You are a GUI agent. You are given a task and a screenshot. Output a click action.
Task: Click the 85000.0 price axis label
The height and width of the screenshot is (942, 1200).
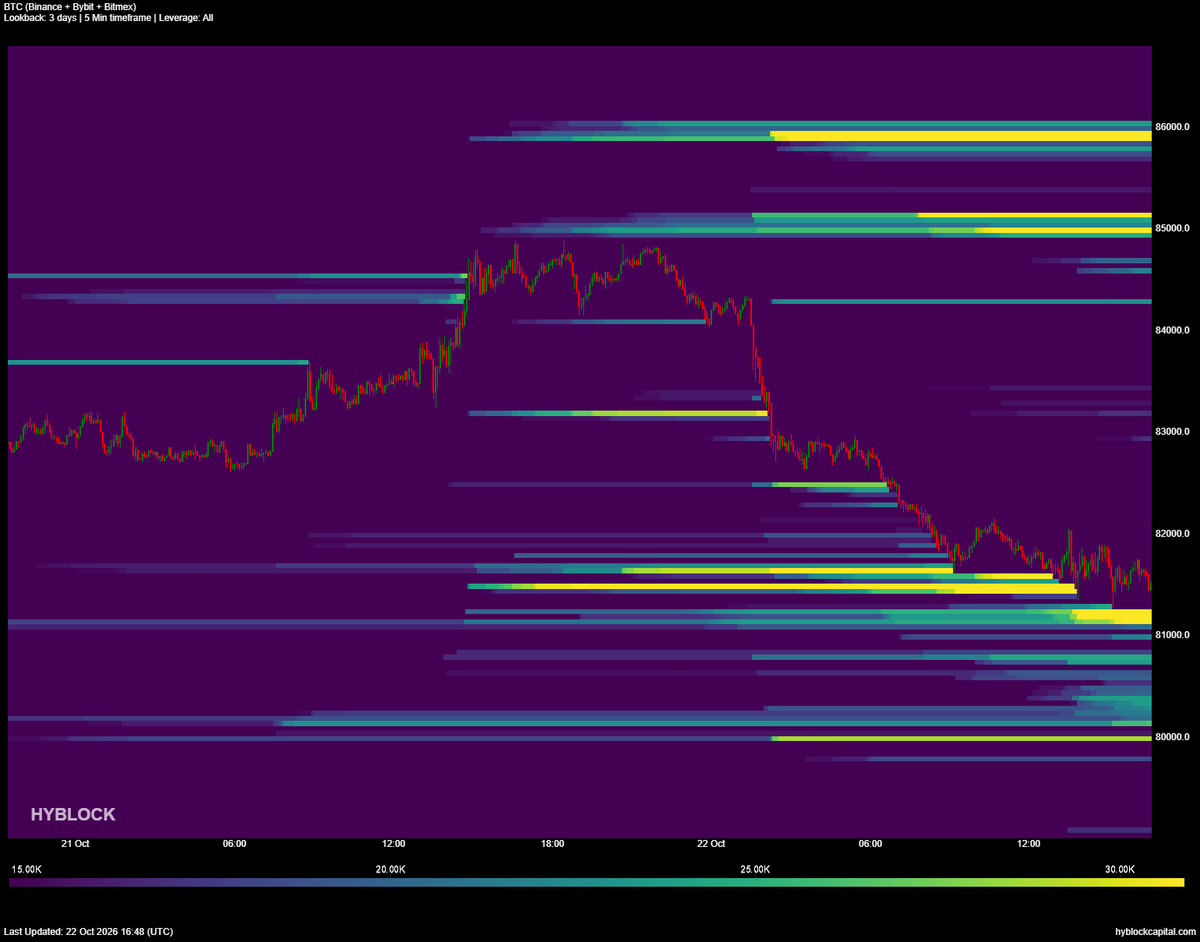pos(1172,229)
